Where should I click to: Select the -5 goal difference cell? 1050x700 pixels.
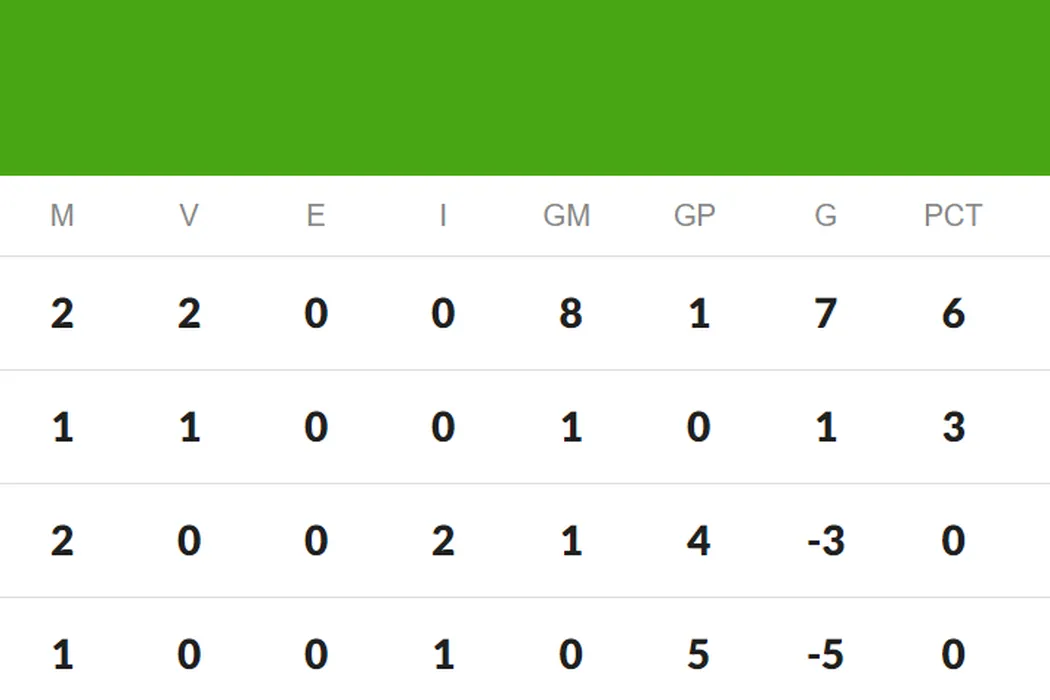click(826, 656)
